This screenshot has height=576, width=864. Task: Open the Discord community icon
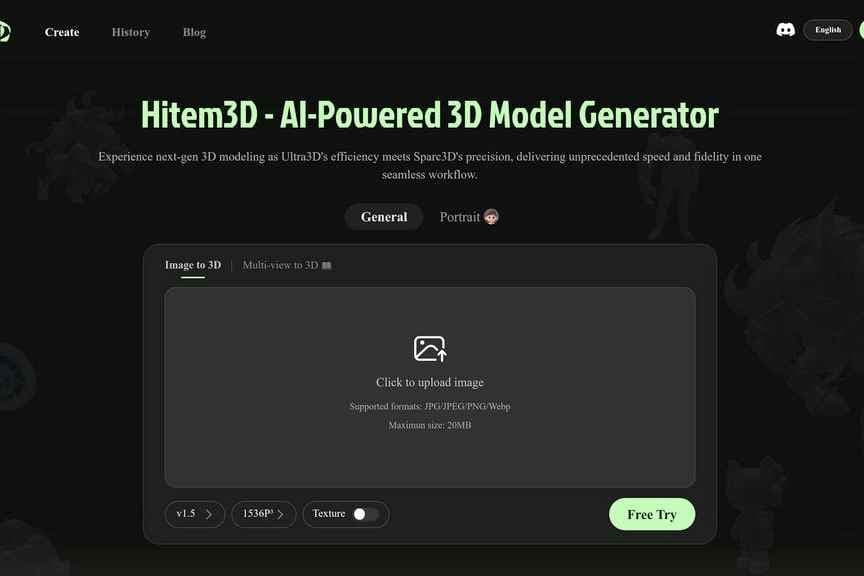[786, 29]
